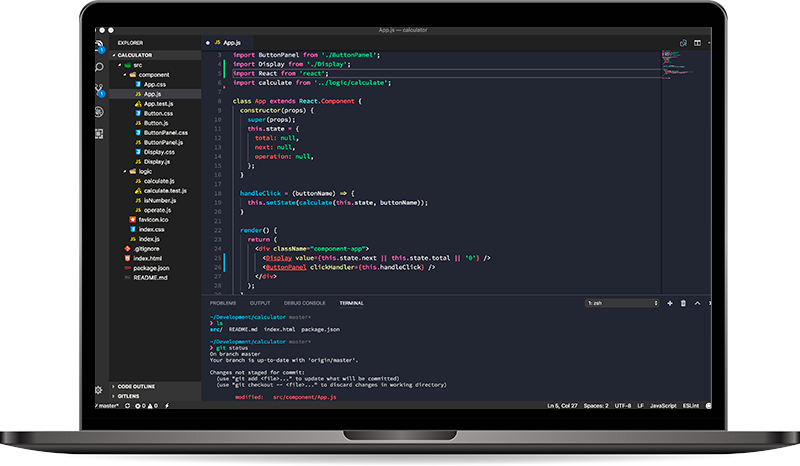Open Display.js file
Viewport: 800px width, 466px height.
pos(155,162)
